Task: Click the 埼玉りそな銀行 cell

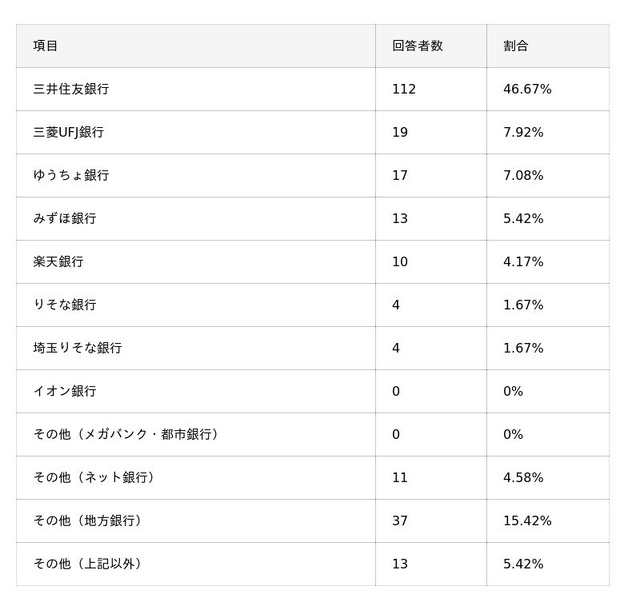Action: [77, 348]
